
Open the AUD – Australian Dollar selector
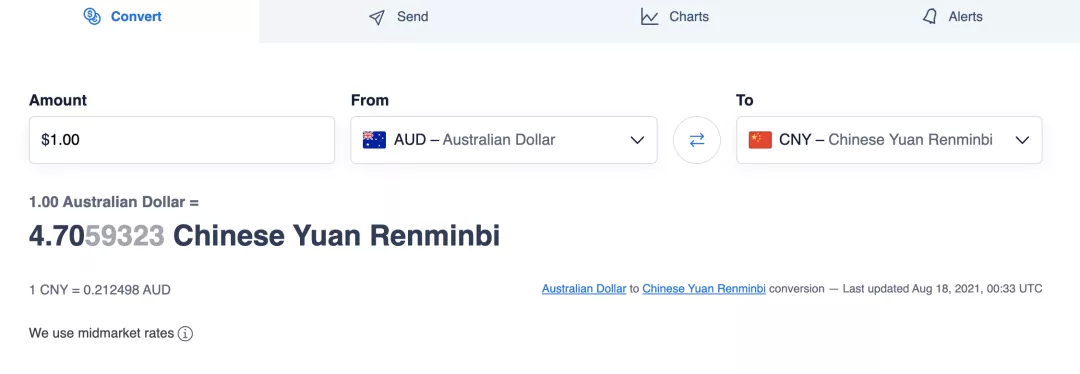coord(503,140)
